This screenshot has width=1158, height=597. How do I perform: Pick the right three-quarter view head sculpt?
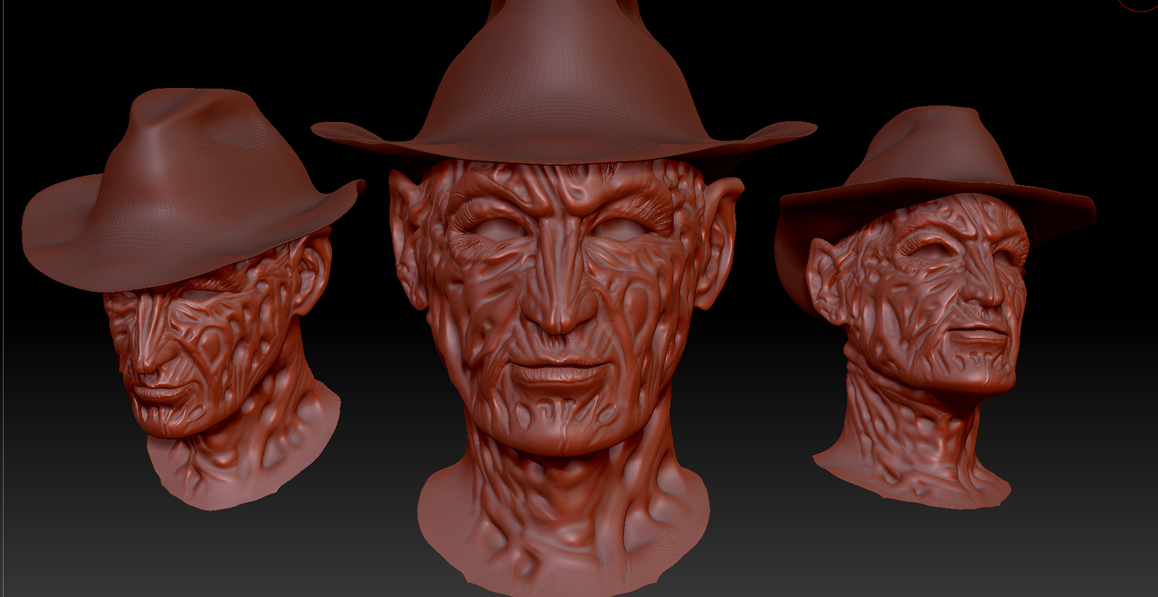point(934,307)
